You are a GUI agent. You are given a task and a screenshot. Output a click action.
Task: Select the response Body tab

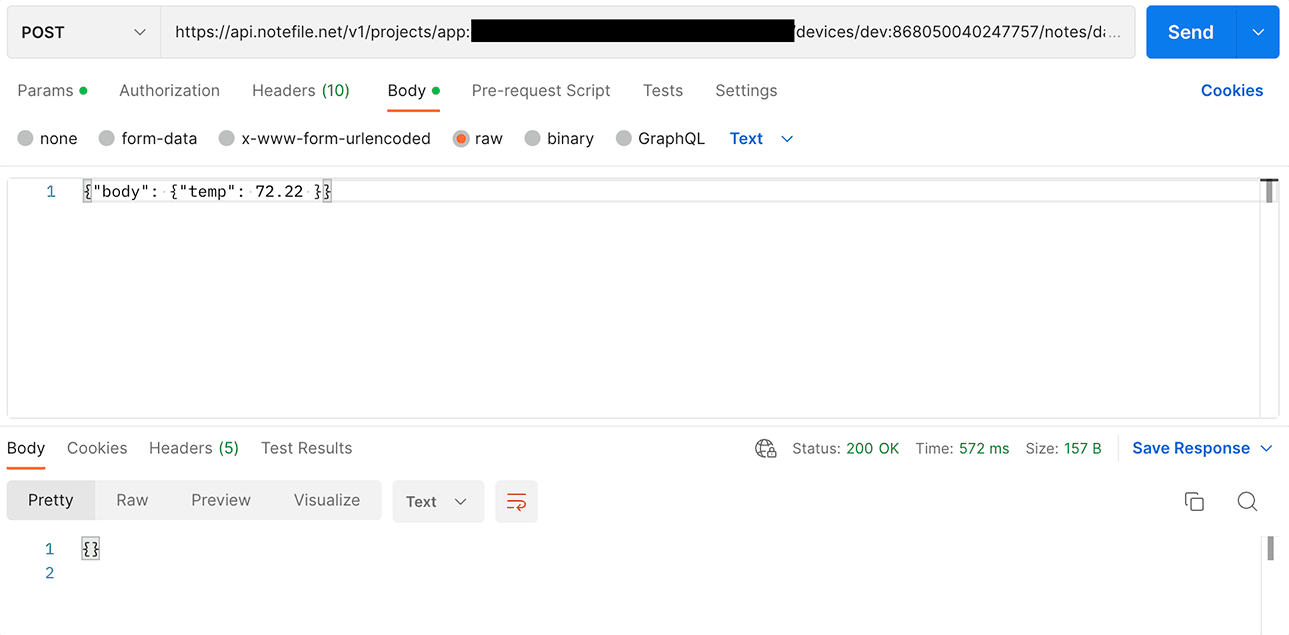pyautogui.click(x=26, y=448)
